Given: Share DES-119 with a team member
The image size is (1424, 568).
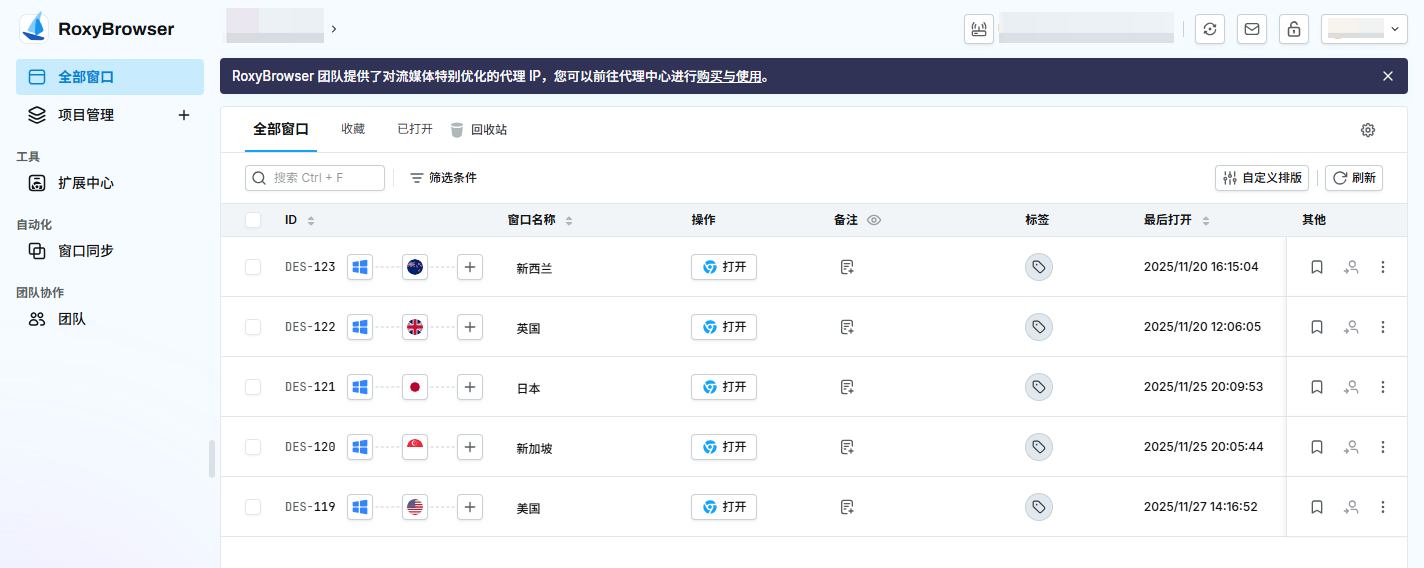Looking at the screenshot, I should tap(1351, 507).
